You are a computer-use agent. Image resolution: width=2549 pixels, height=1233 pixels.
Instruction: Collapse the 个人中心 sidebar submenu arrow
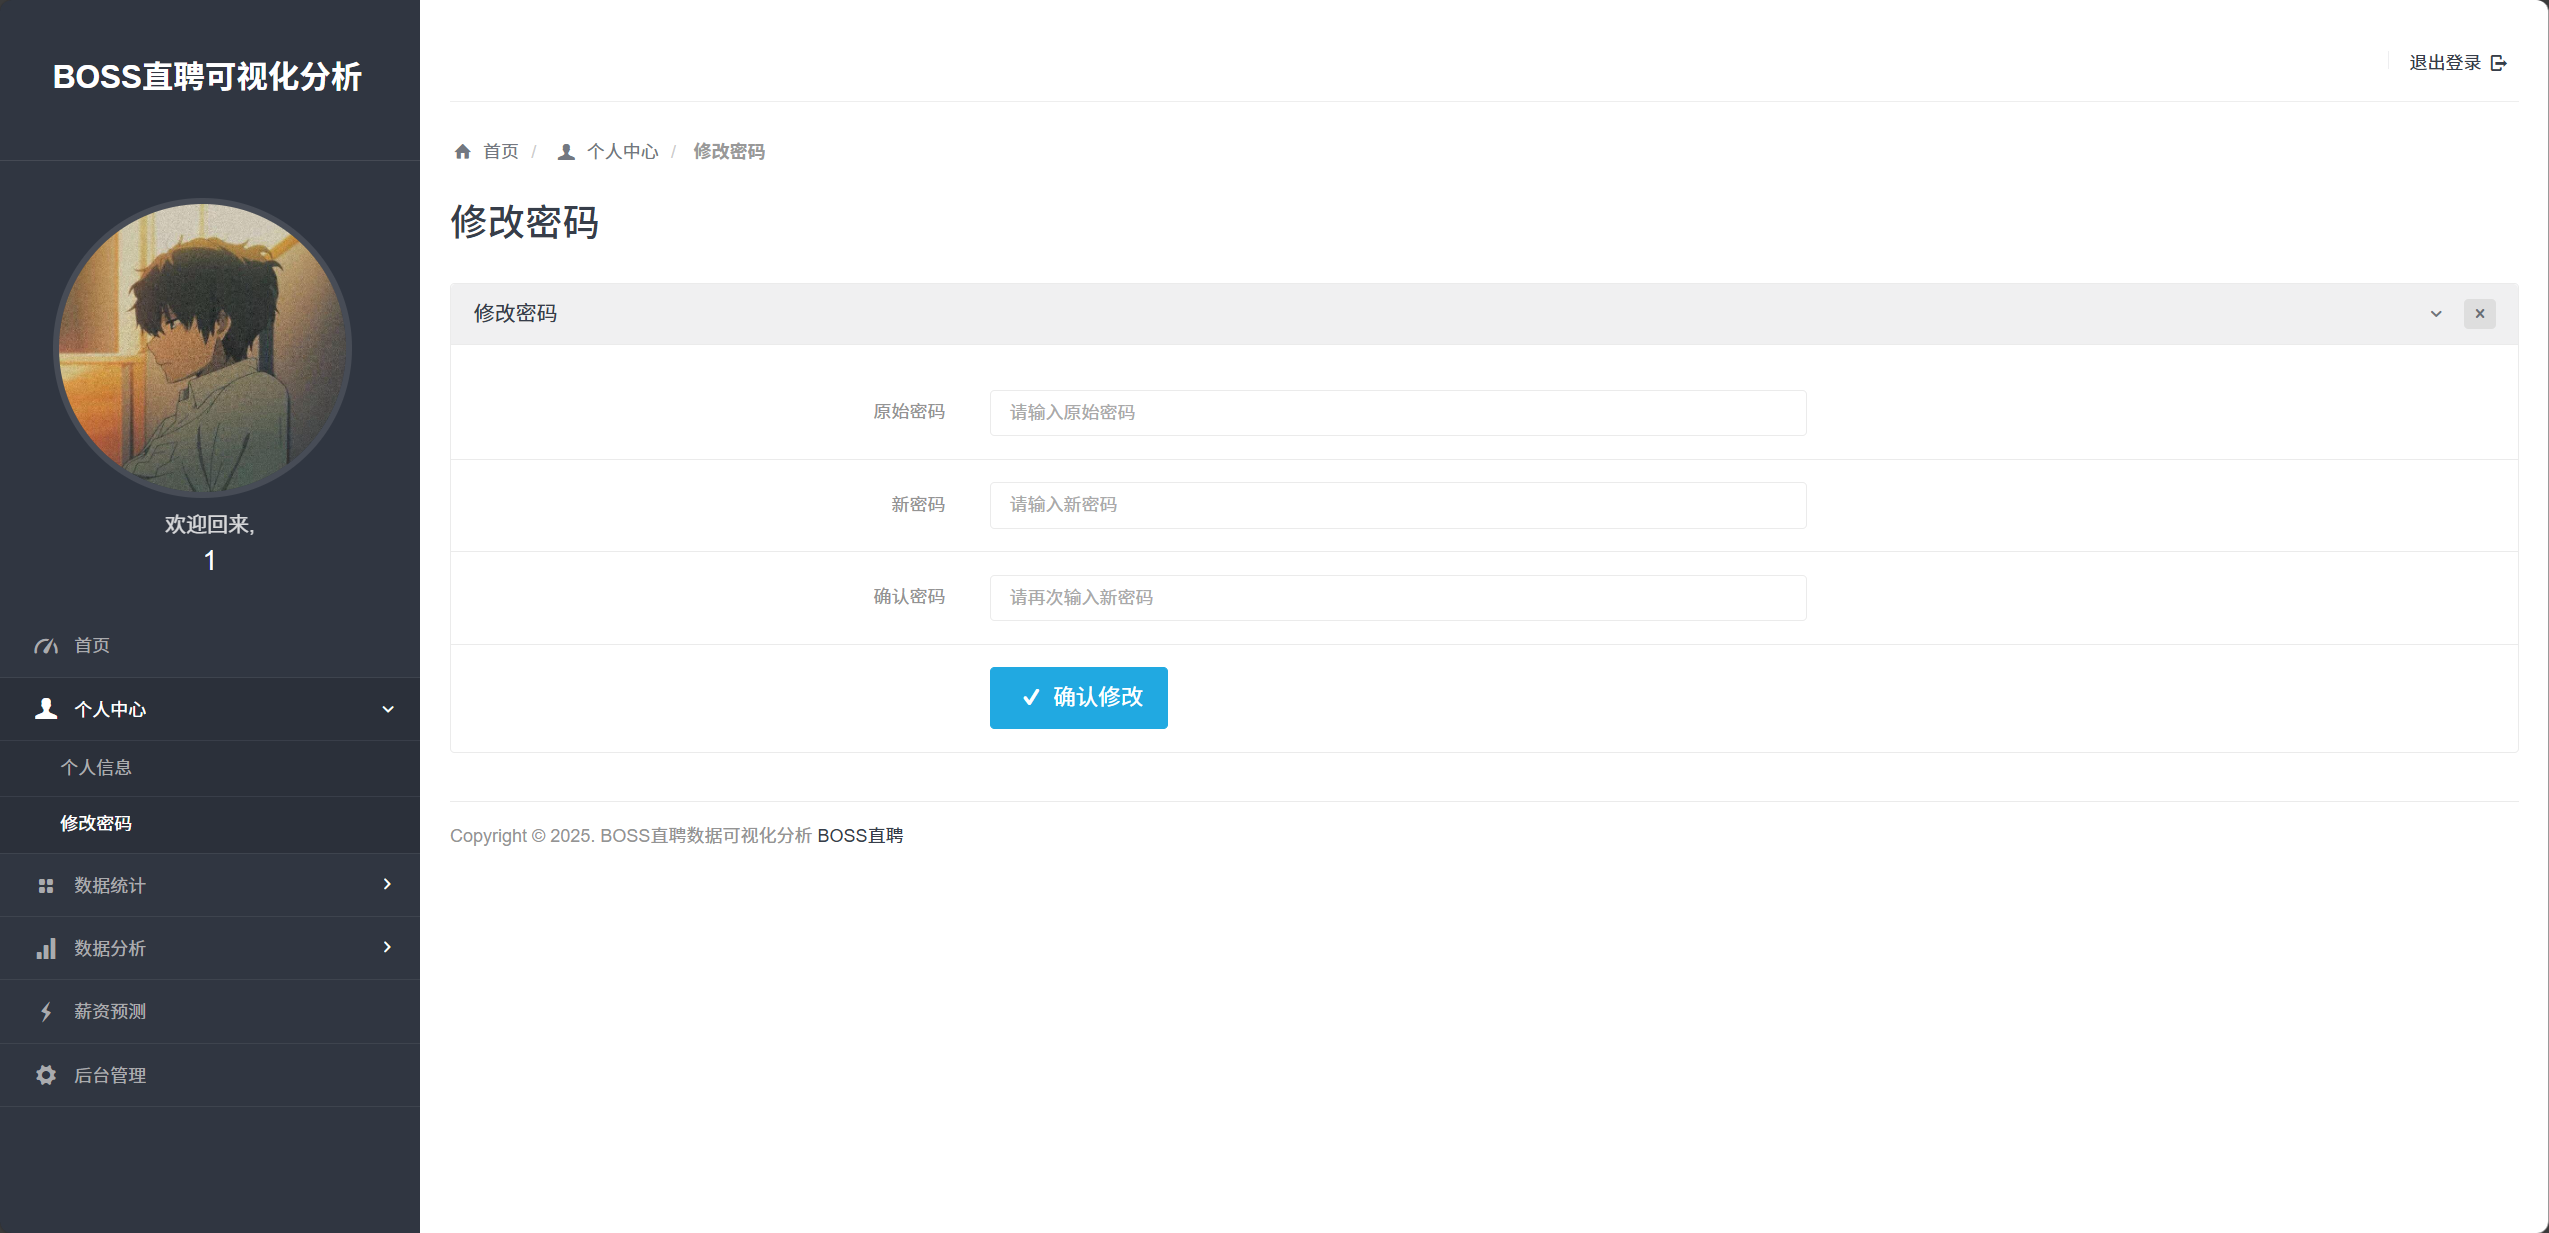(x=388, y=709)
